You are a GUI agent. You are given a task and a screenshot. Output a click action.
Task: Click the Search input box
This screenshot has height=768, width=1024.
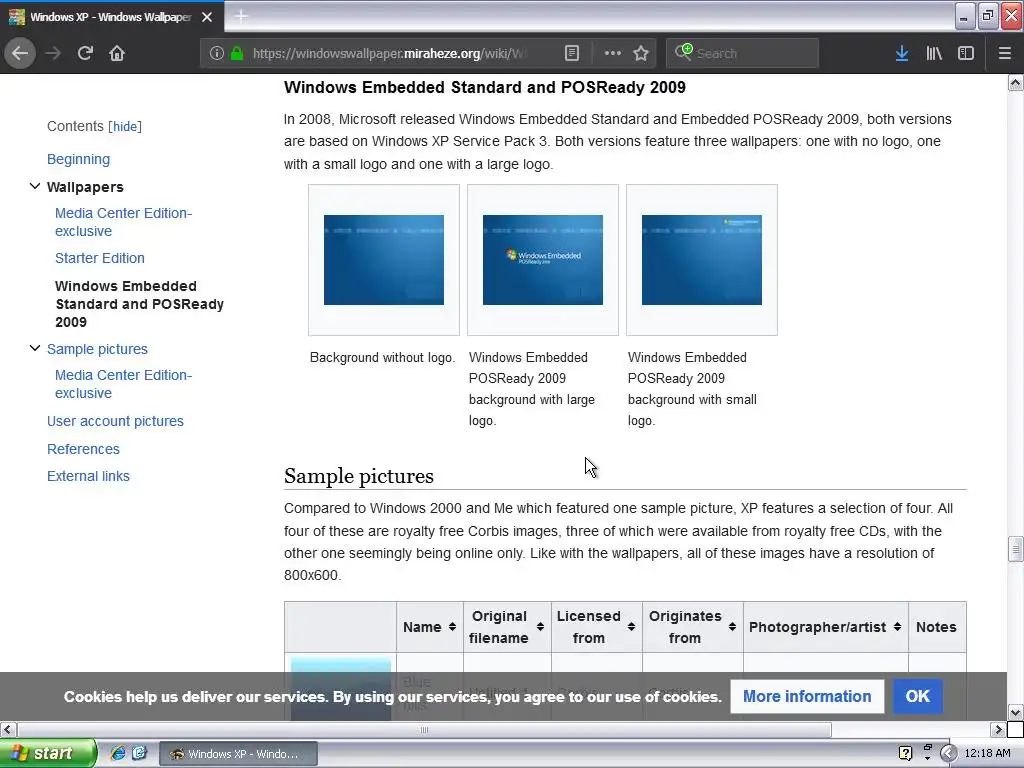pyautogui.click(x=754, y=53)
